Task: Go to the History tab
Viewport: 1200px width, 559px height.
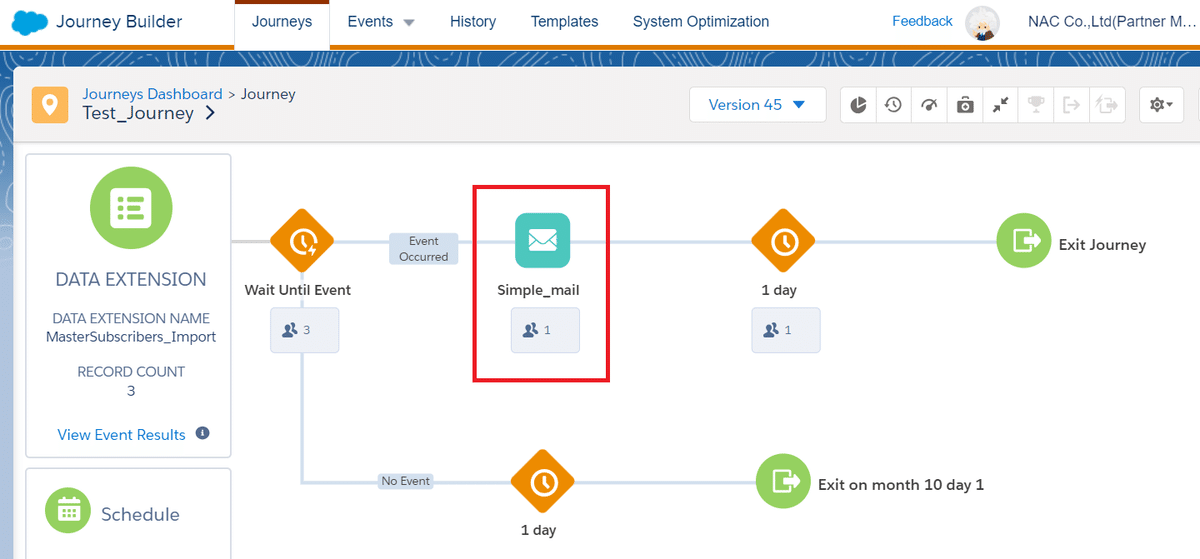Action: pyautogui.click(x=473, y=21)
